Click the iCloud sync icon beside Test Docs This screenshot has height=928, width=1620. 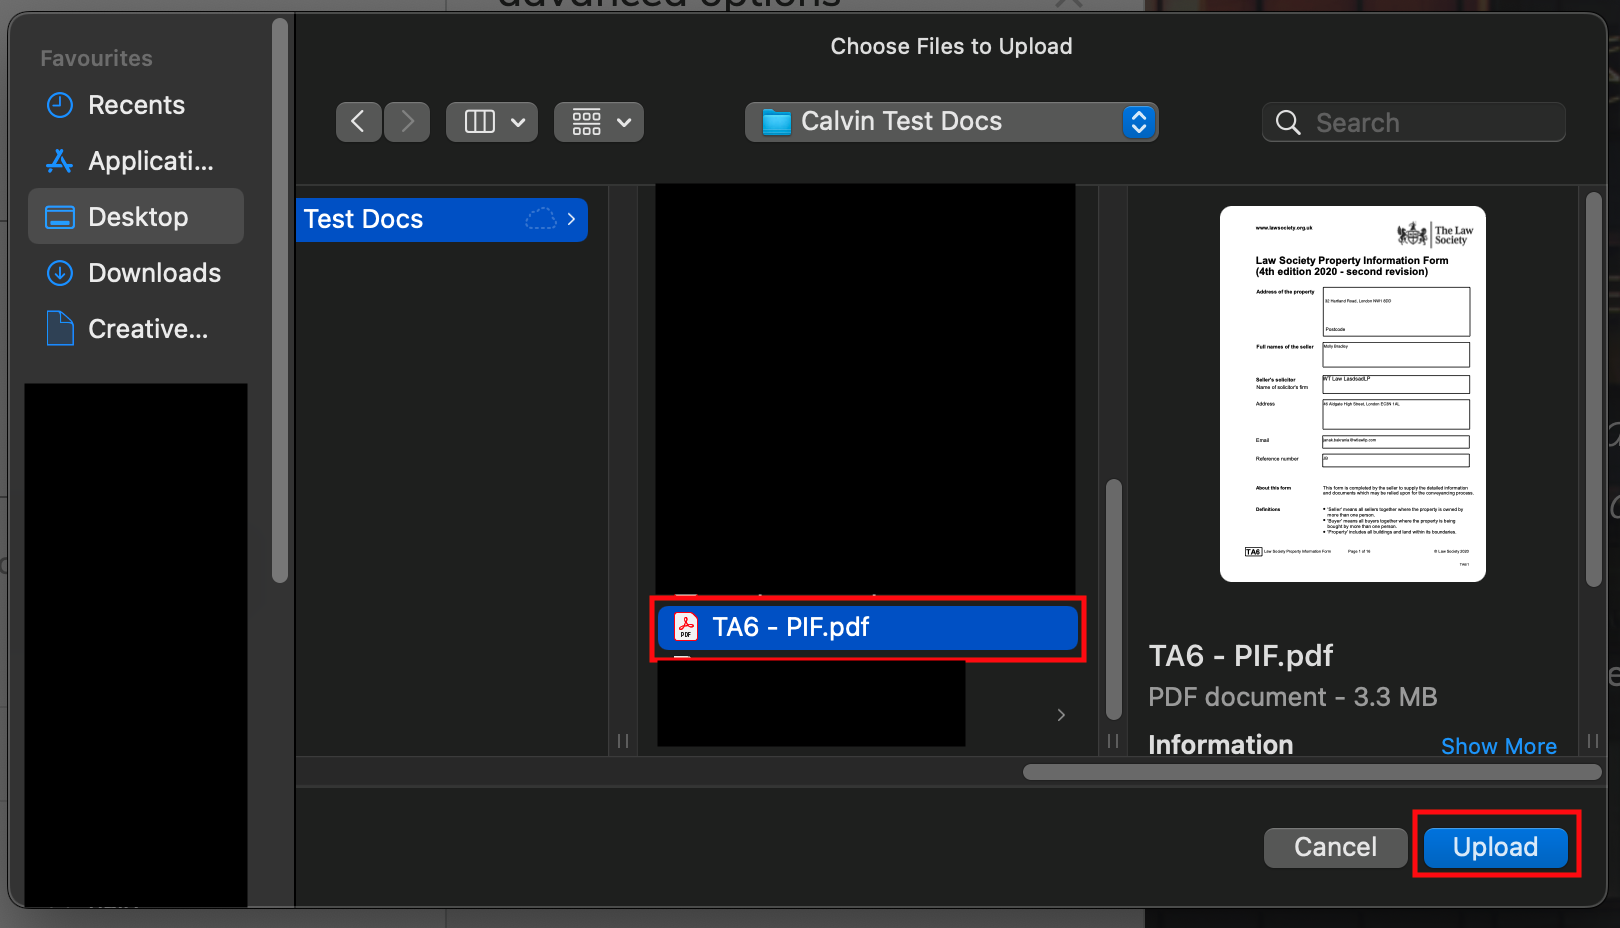[540, 219]
